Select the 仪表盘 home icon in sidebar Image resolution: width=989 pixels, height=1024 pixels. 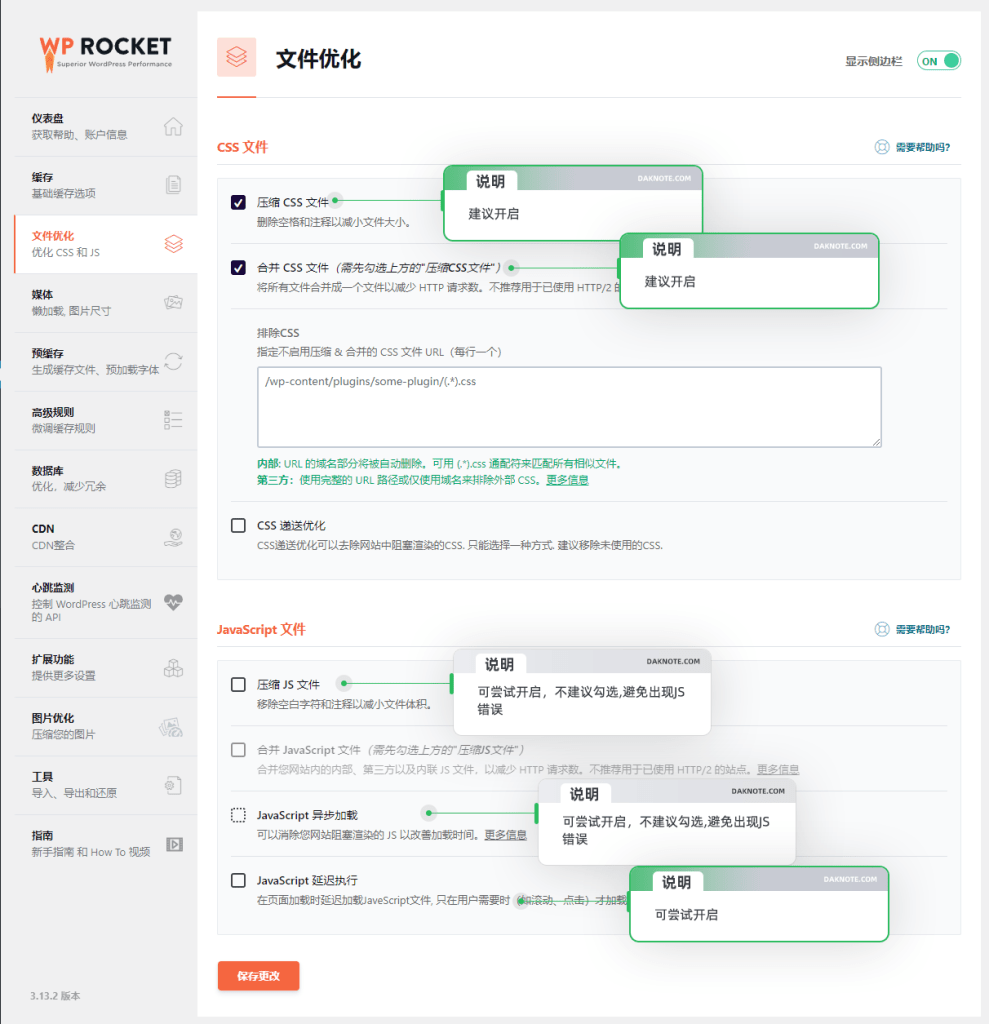pyautogui.click(x=173, y=127)
